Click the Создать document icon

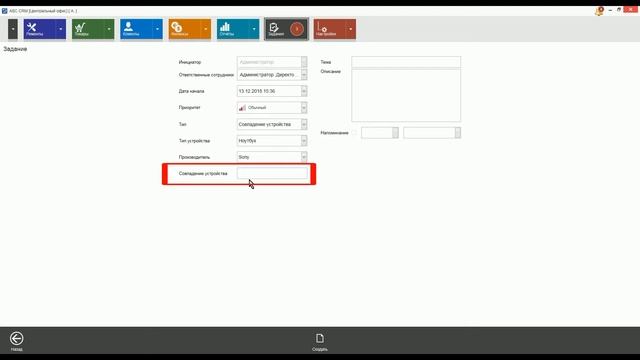click(x=320, y=338)
